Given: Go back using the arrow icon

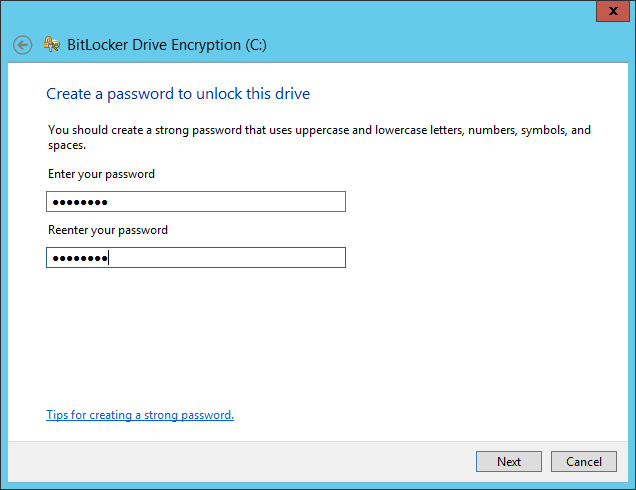Looking at the screenshot, I should [x=22, y=45].
